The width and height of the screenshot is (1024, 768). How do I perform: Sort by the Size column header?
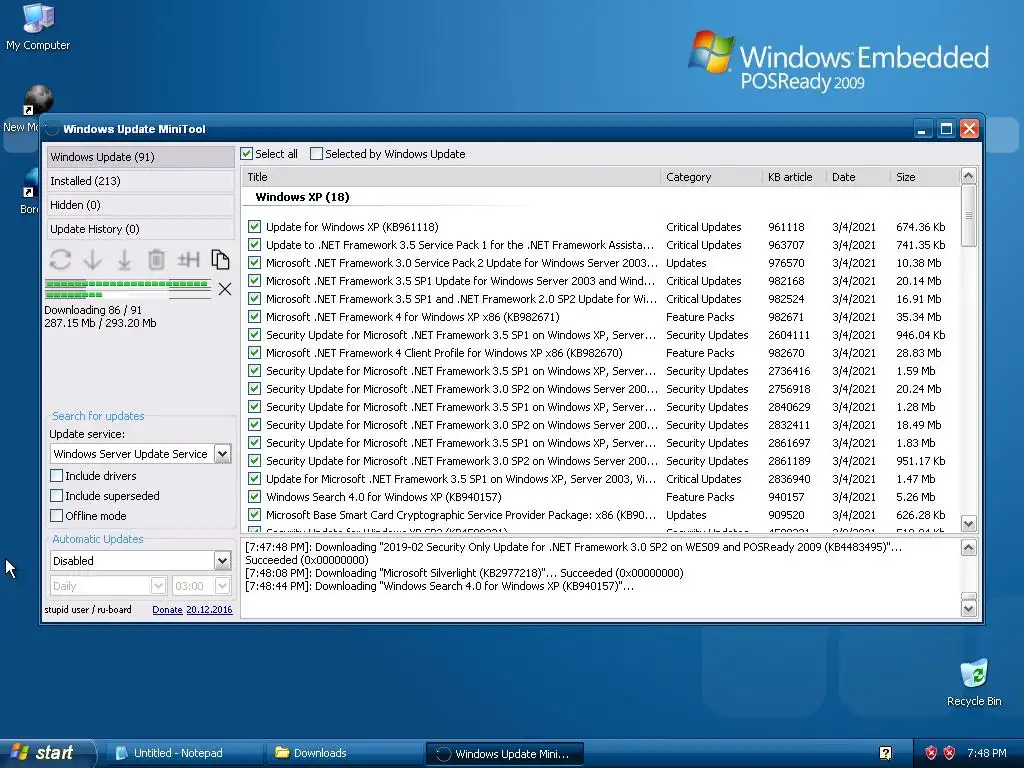[925, 177]
